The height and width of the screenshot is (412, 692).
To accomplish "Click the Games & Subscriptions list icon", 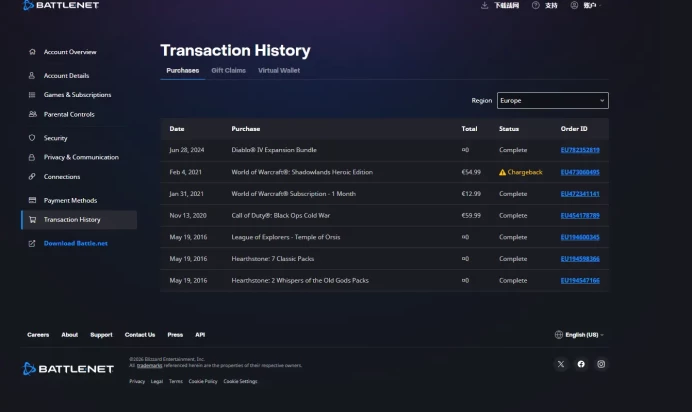I will (32, 94).
